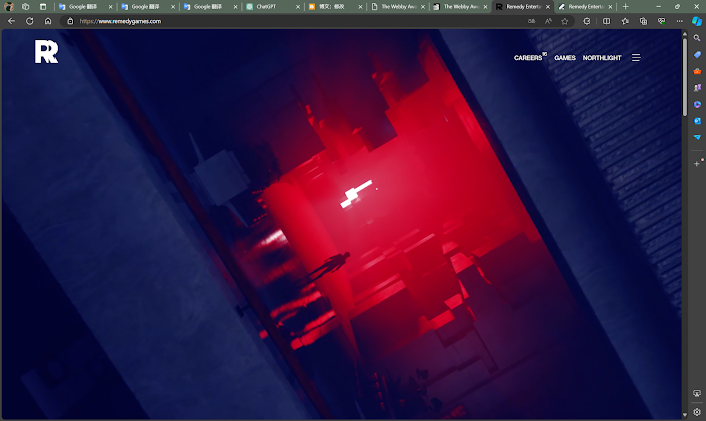Reload the current page
Screen dimensions: 706x421
coord(29,21)
